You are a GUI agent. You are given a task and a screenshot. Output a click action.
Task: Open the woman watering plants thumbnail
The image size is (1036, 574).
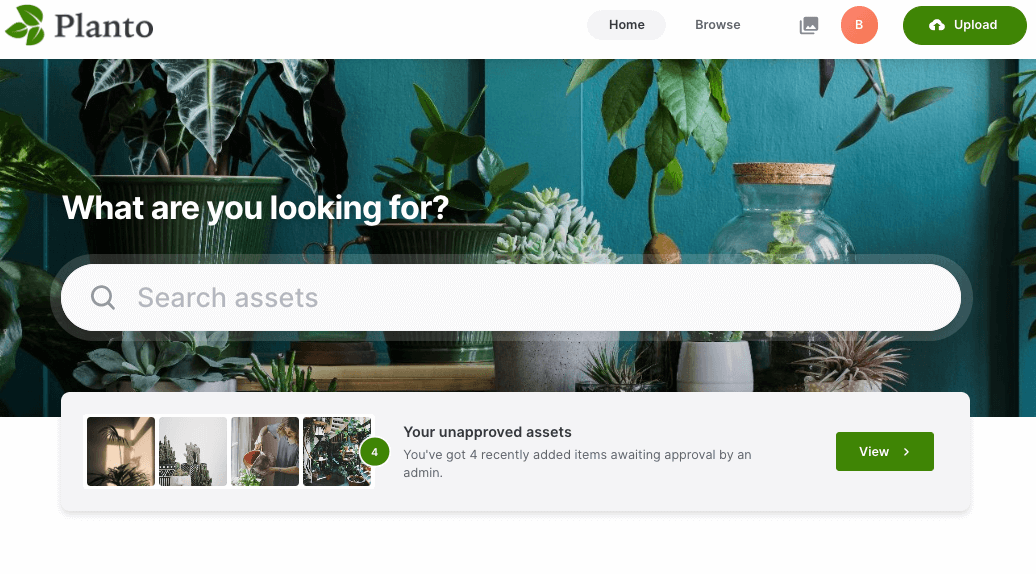[x=265, y=451]
